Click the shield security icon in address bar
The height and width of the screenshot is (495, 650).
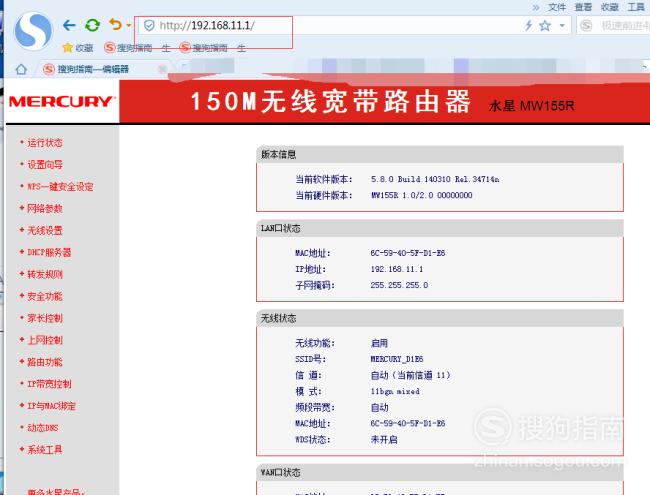tap(149, 26)
